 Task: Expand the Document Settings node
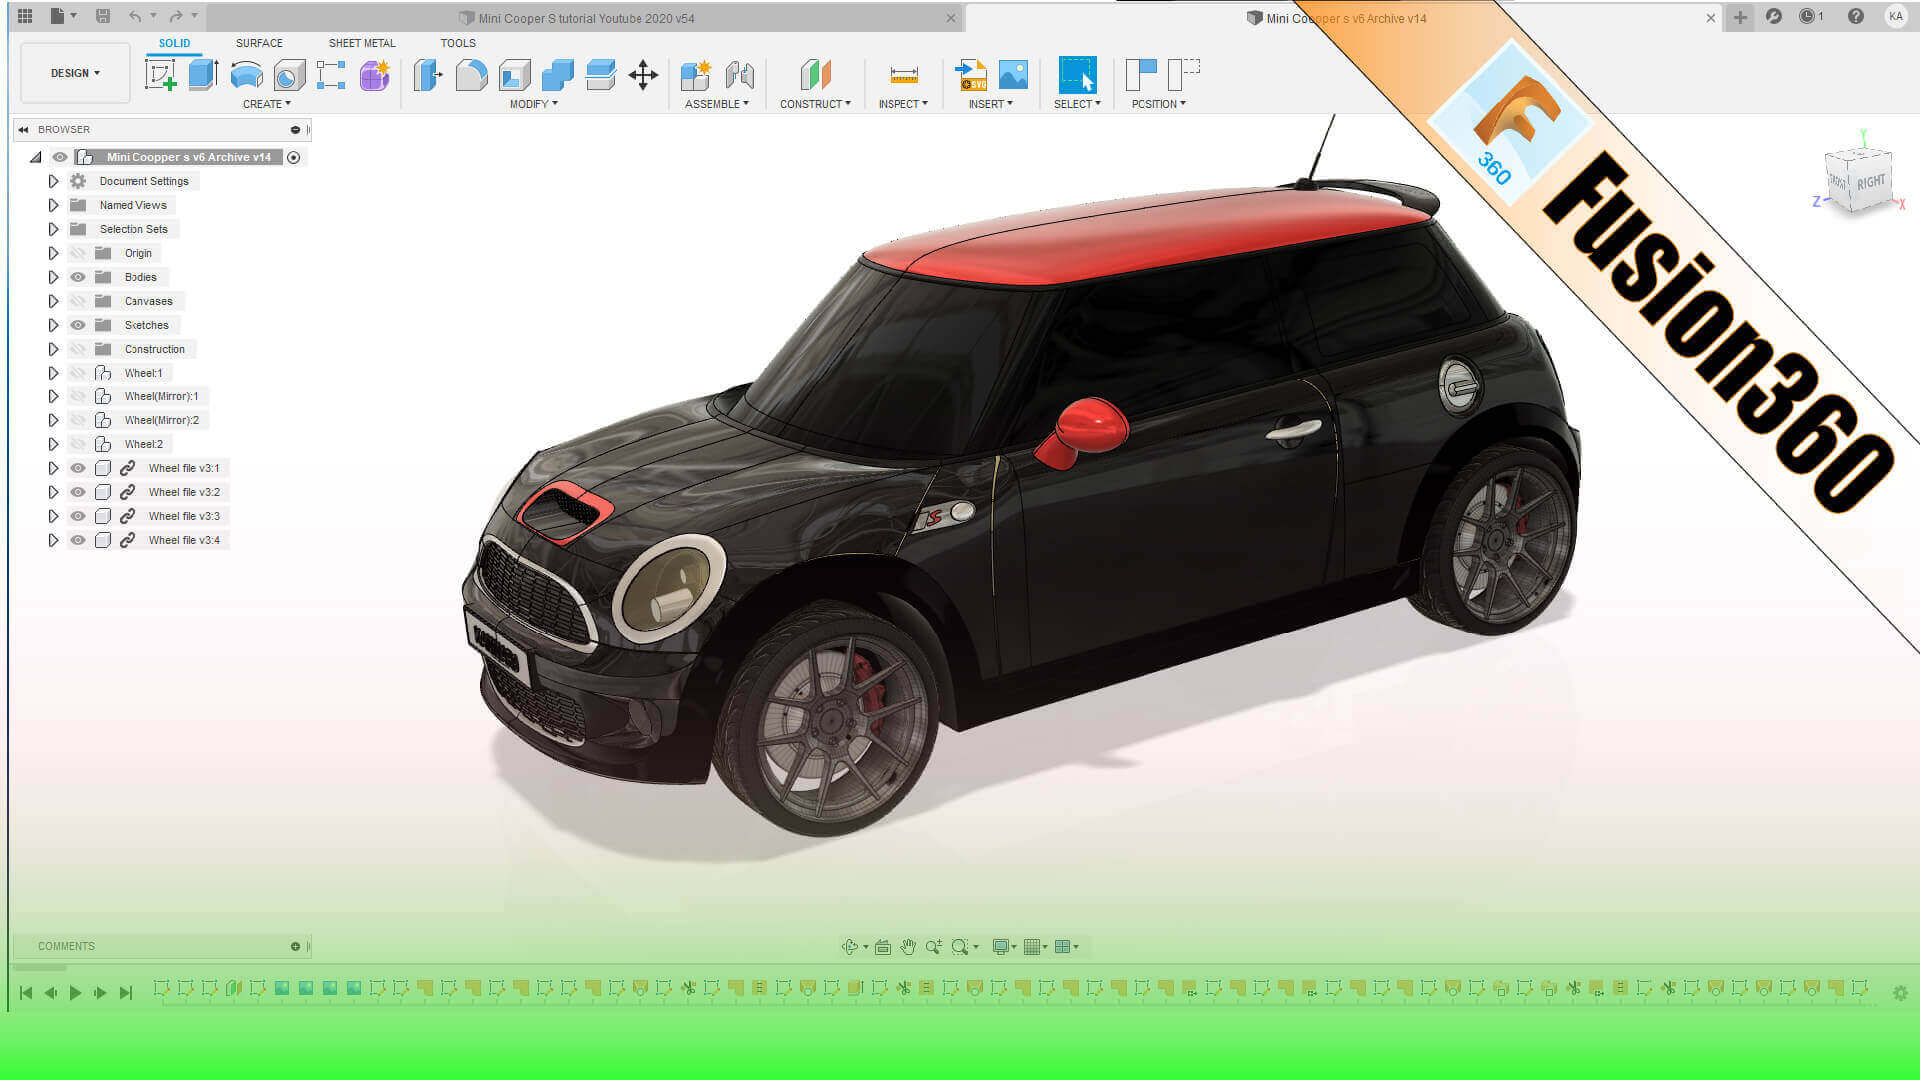53,181
